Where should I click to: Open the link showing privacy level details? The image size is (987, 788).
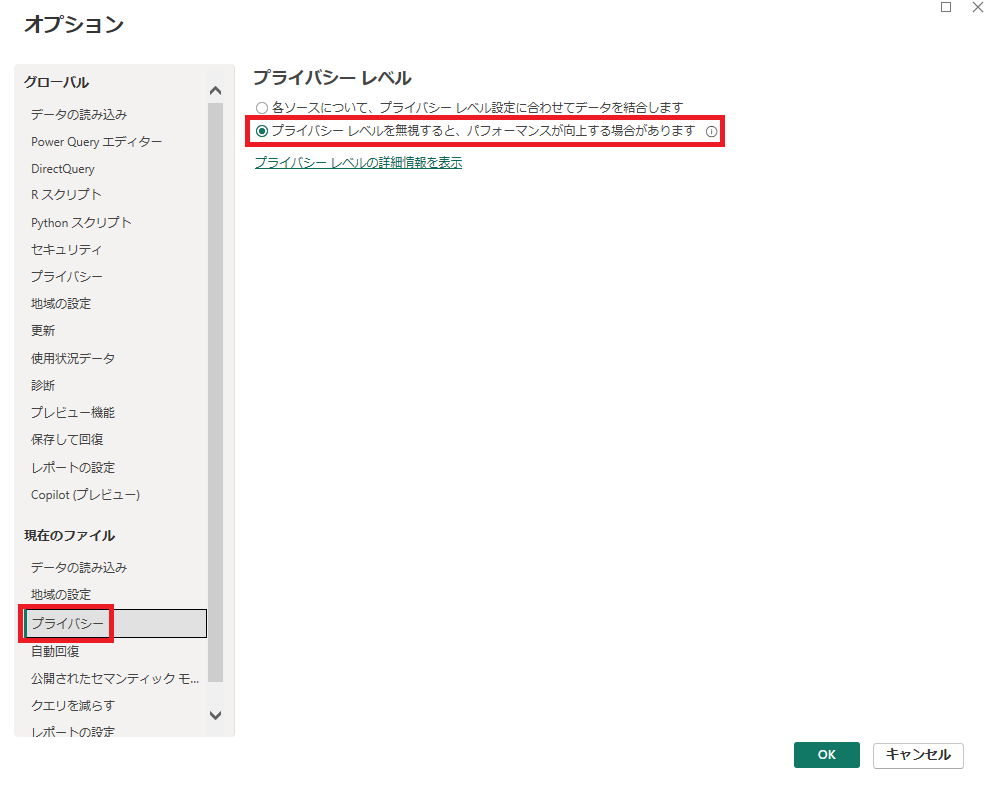click(358, 162)
